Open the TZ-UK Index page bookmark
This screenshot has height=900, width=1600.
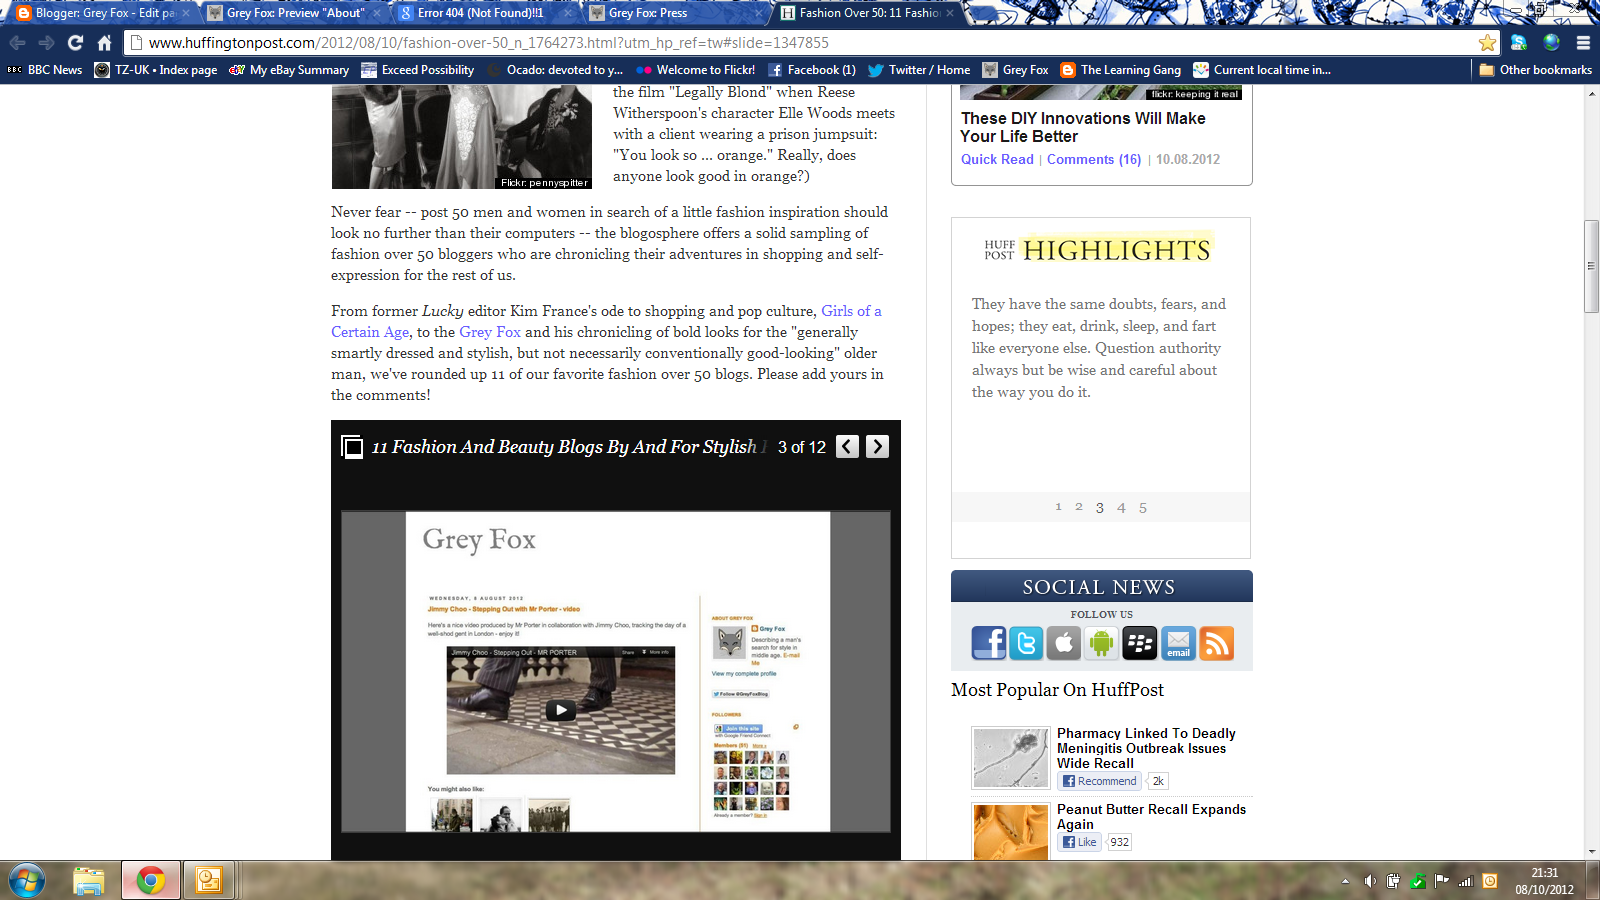(x=155, y=70)
